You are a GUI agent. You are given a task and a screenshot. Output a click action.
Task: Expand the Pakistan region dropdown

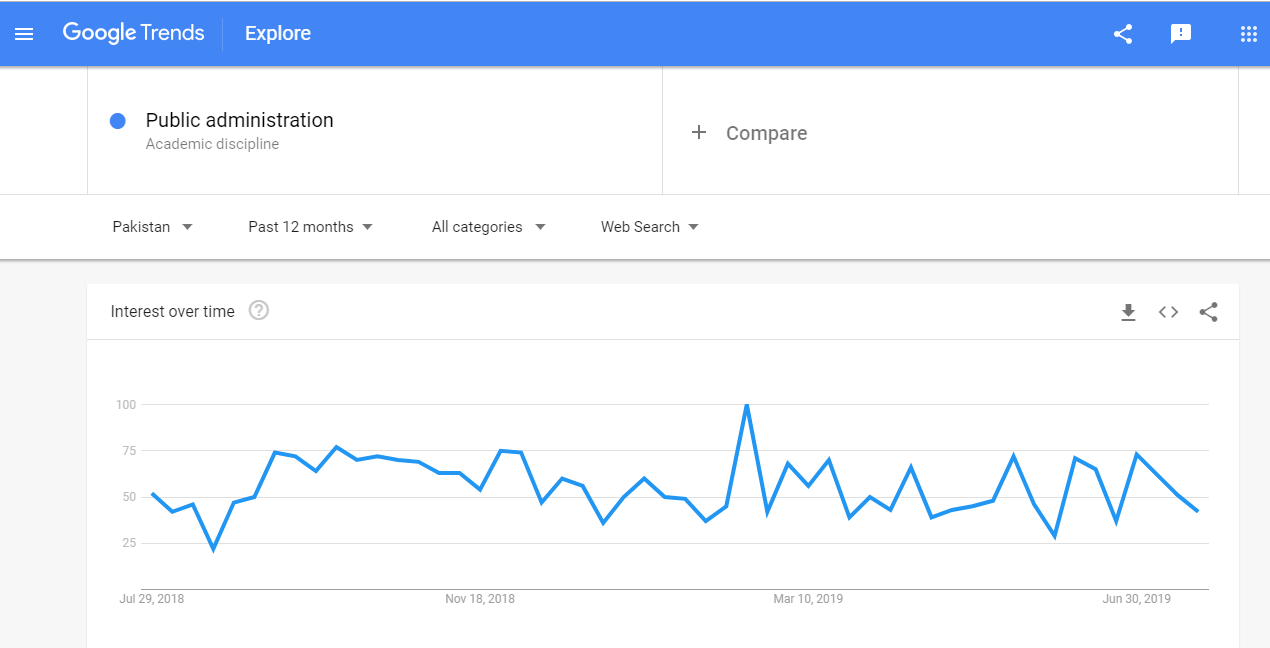coord(152,227)
